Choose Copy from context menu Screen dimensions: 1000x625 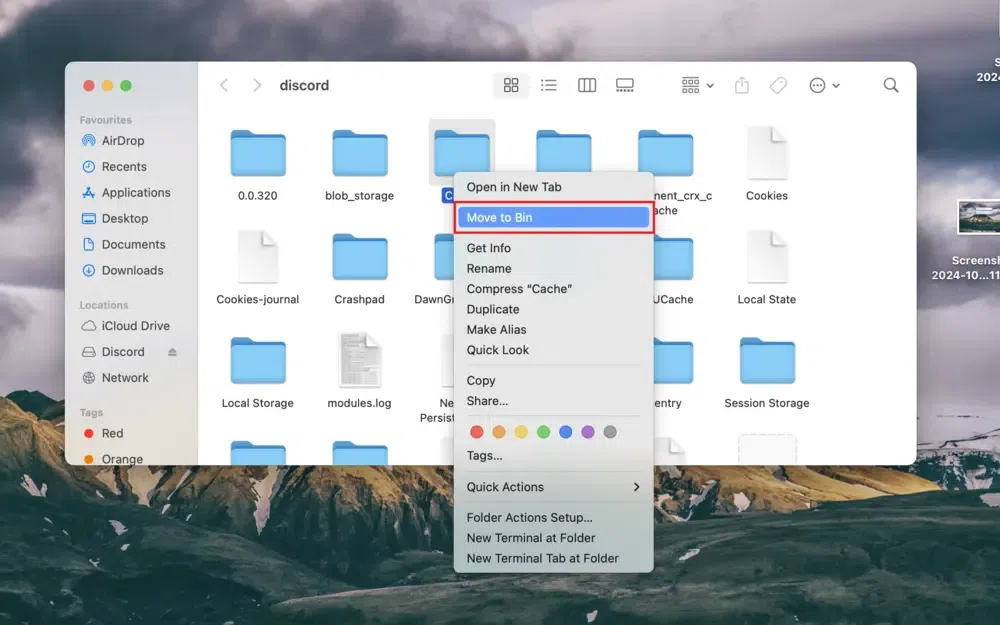coord(554,381)
